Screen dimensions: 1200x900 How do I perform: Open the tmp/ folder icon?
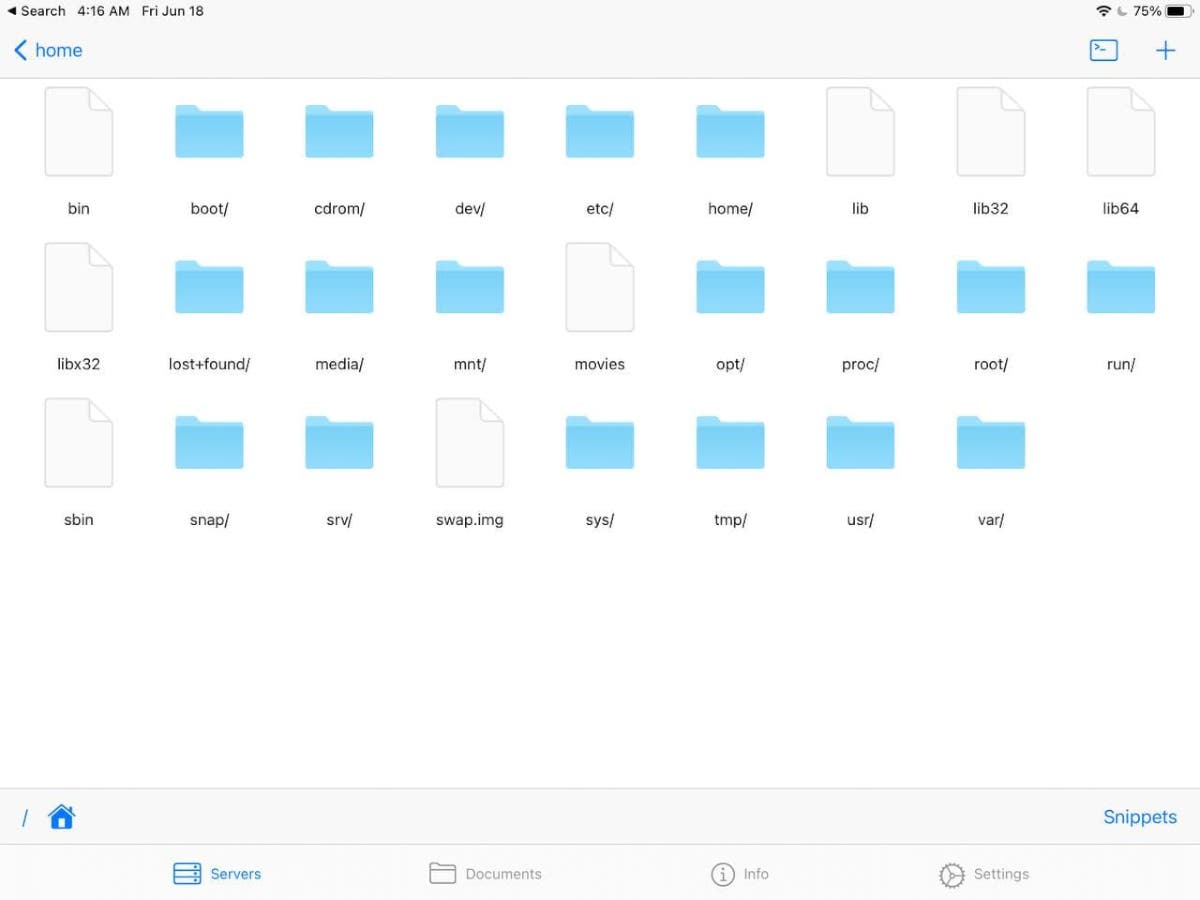click(730, 443)
